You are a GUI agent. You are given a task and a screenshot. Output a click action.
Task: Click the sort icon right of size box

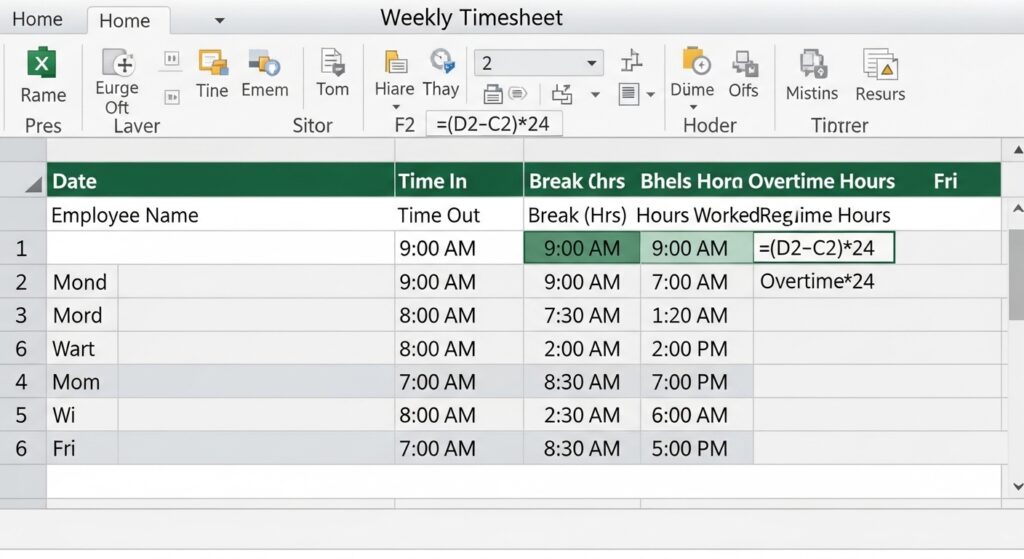pyautogui.click(x=632, y=61)
